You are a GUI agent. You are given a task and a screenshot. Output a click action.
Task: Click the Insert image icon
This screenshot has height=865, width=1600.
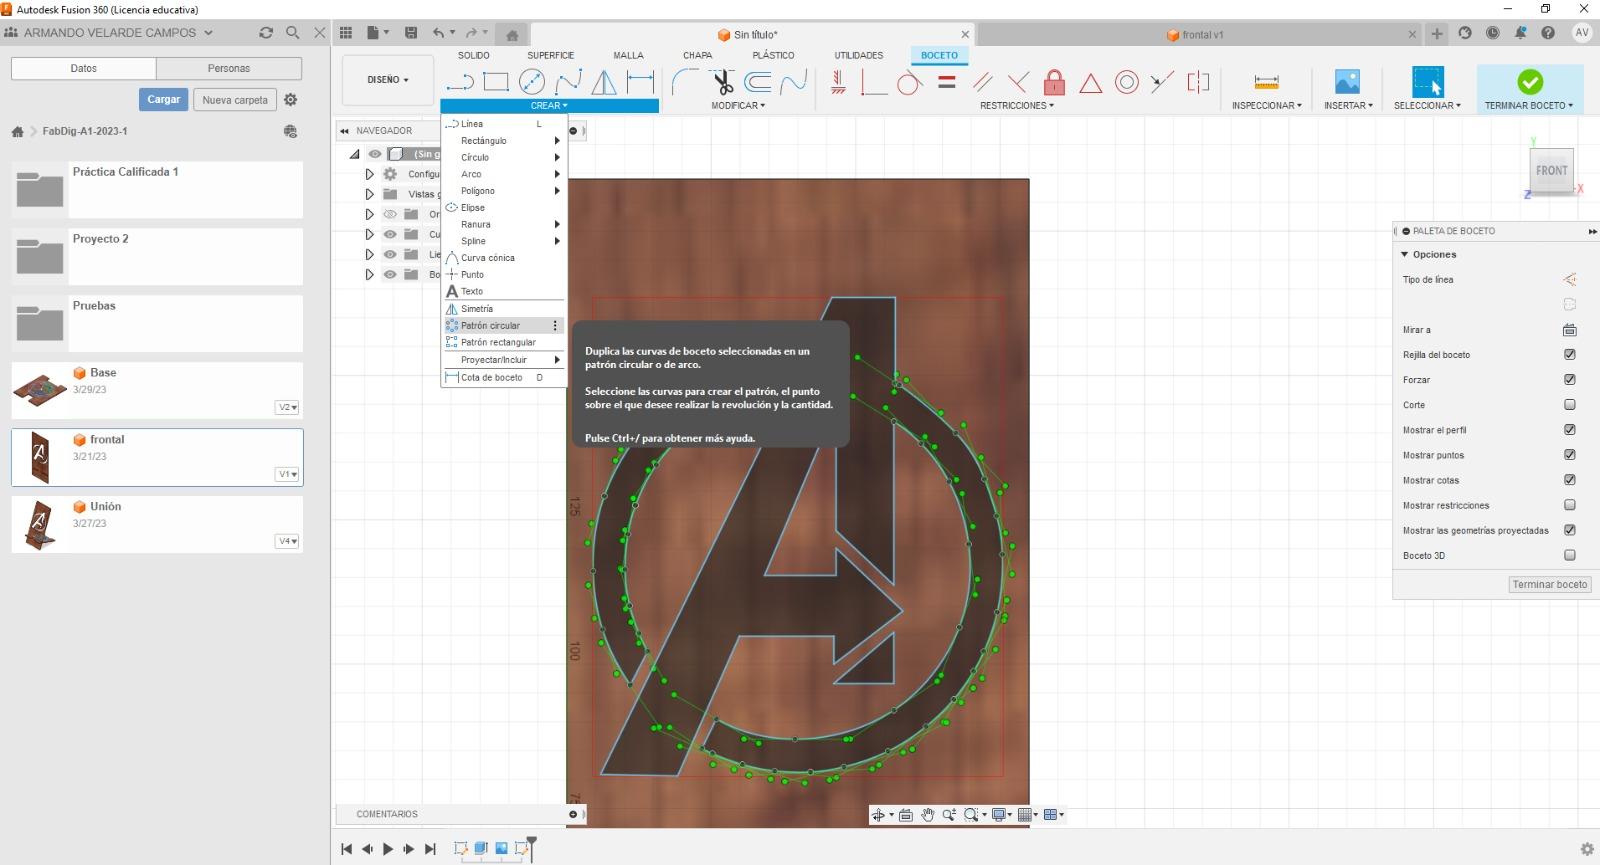(1347, 82)
